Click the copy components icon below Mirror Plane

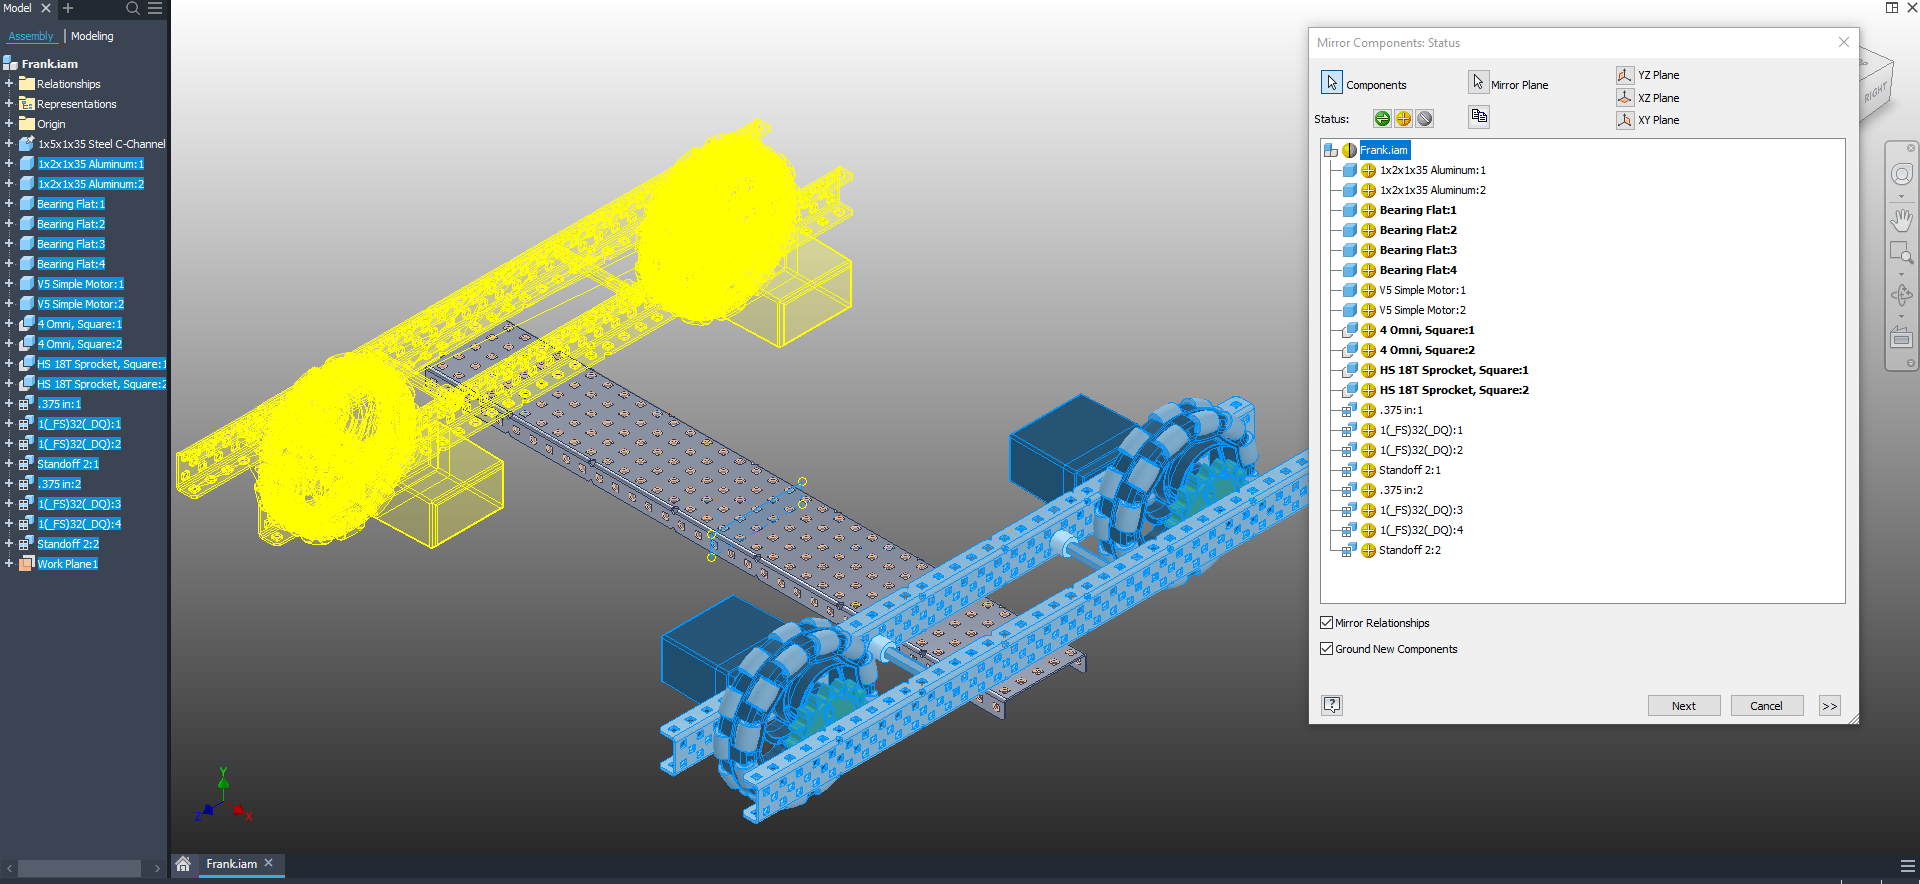[1479, 117]
